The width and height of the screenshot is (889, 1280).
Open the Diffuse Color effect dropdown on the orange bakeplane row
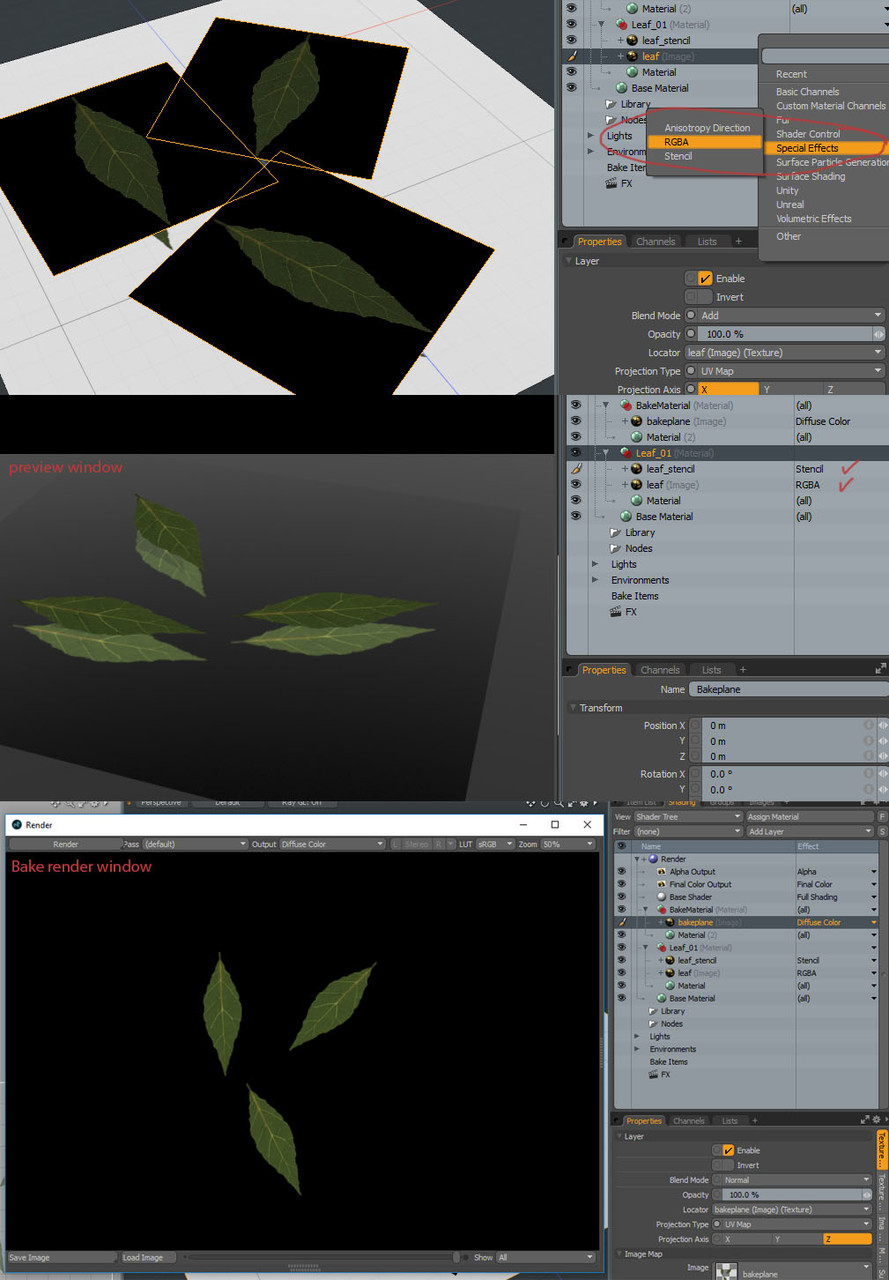[x=874, y=922]
